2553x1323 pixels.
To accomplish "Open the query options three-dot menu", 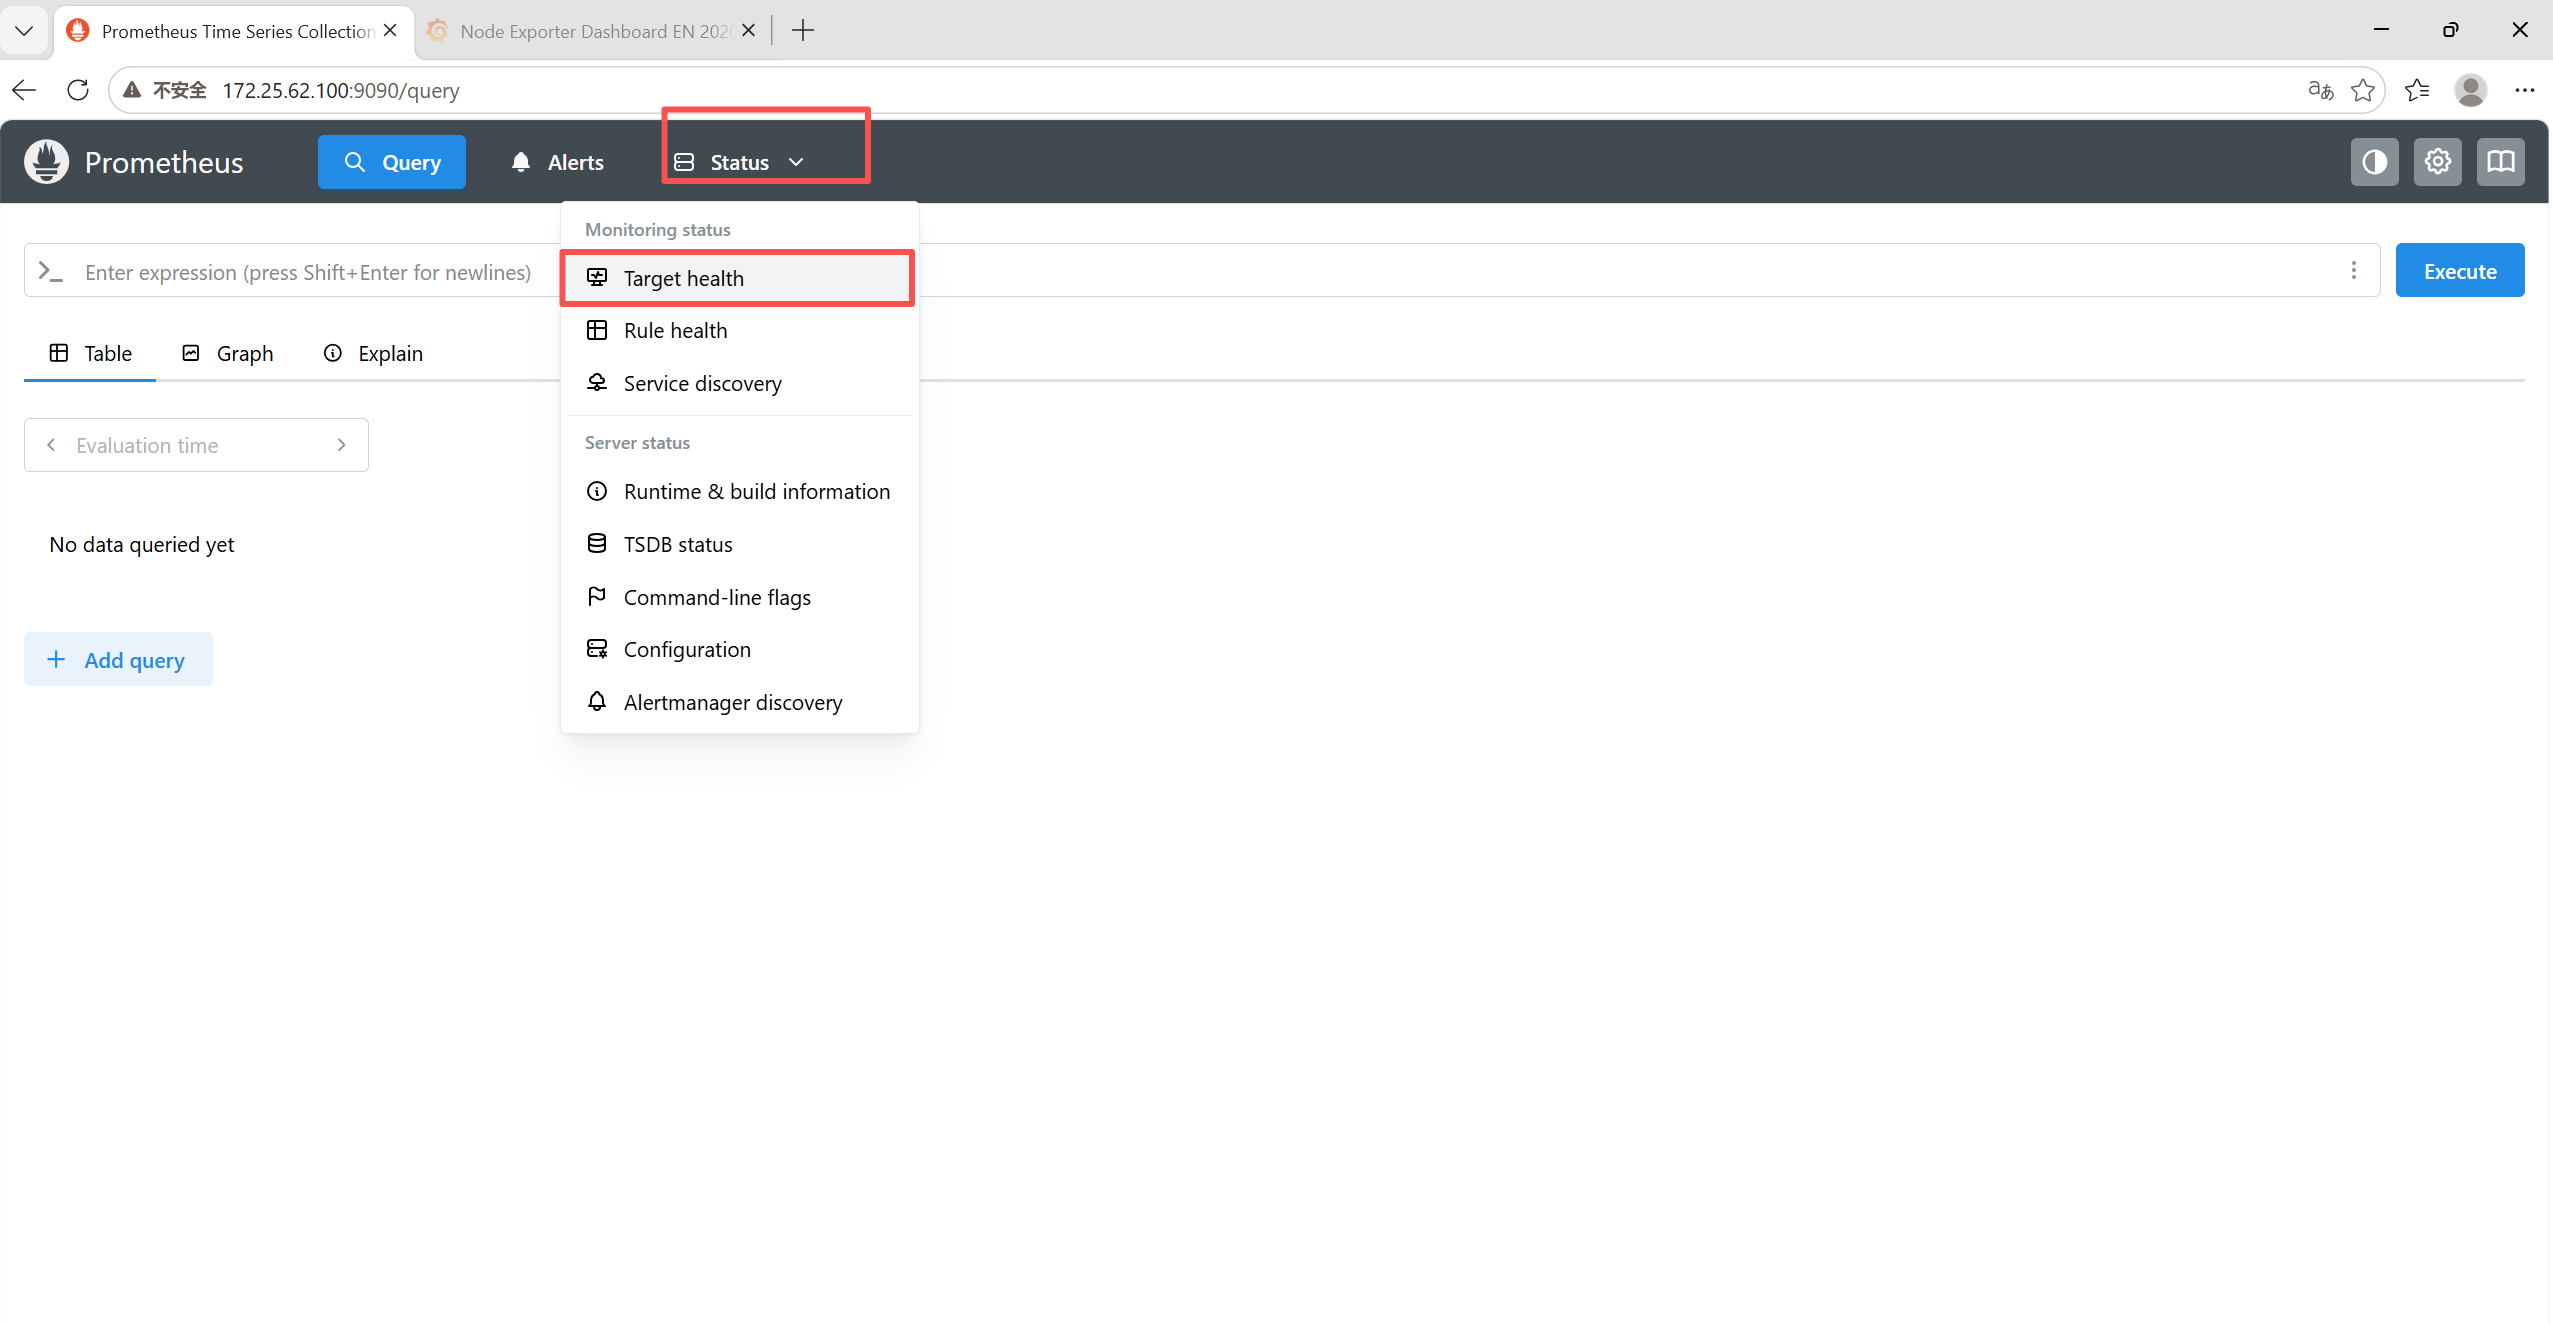I will click(x=2353, y=271).
